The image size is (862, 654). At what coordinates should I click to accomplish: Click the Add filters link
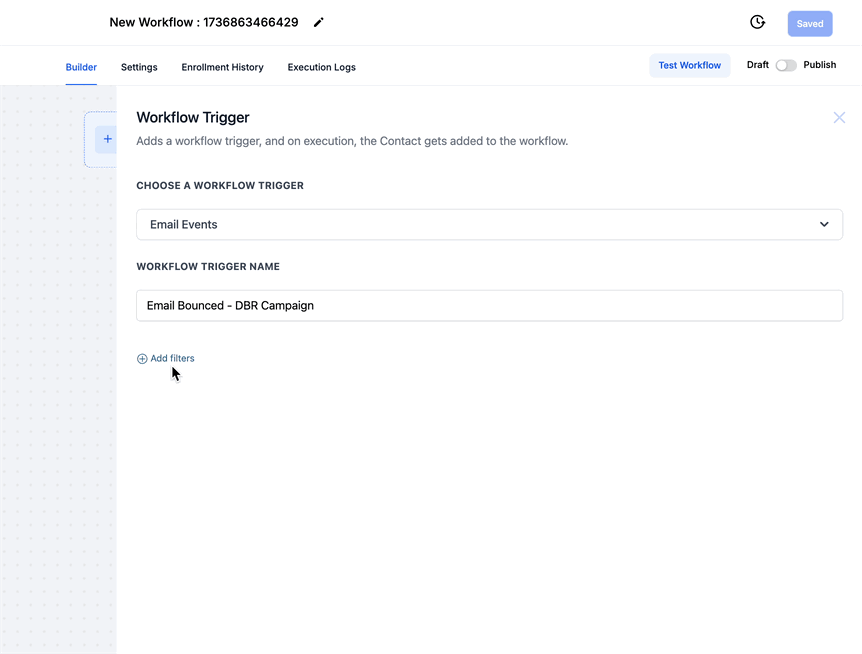pyautogui.click(x=172, y=358)
